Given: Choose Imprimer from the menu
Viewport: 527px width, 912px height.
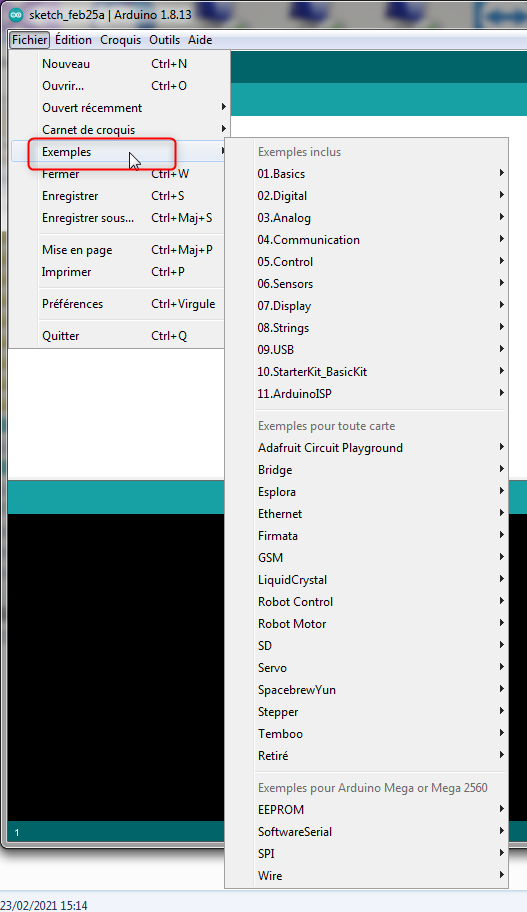Looking at the screenshot, I should (x=119, y=272).
